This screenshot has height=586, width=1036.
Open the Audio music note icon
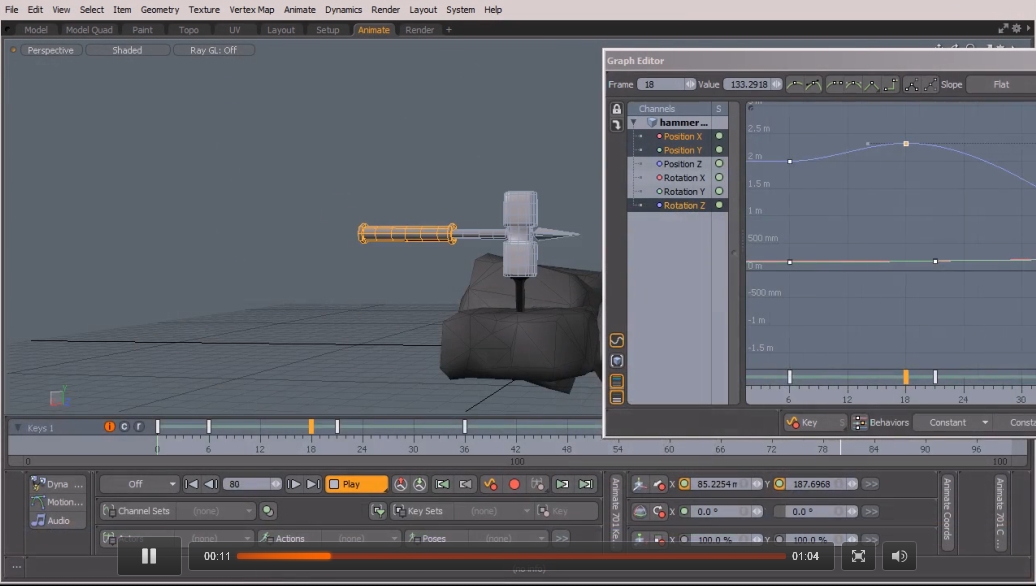click(x=38, y=521)
